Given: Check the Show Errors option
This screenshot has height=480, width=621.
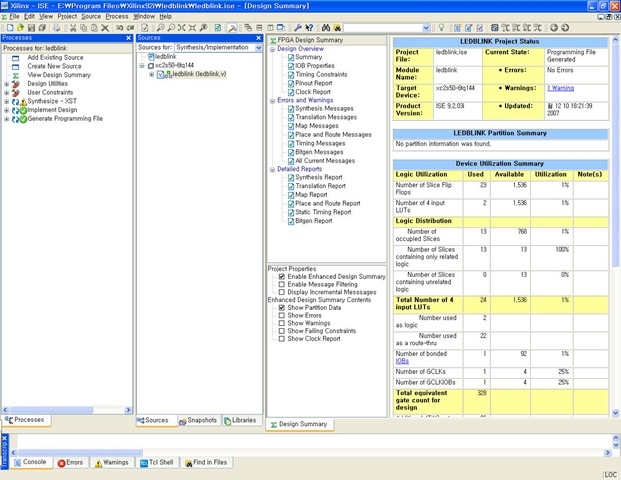Looking at the screenshot, I should [x=282, y=315].
